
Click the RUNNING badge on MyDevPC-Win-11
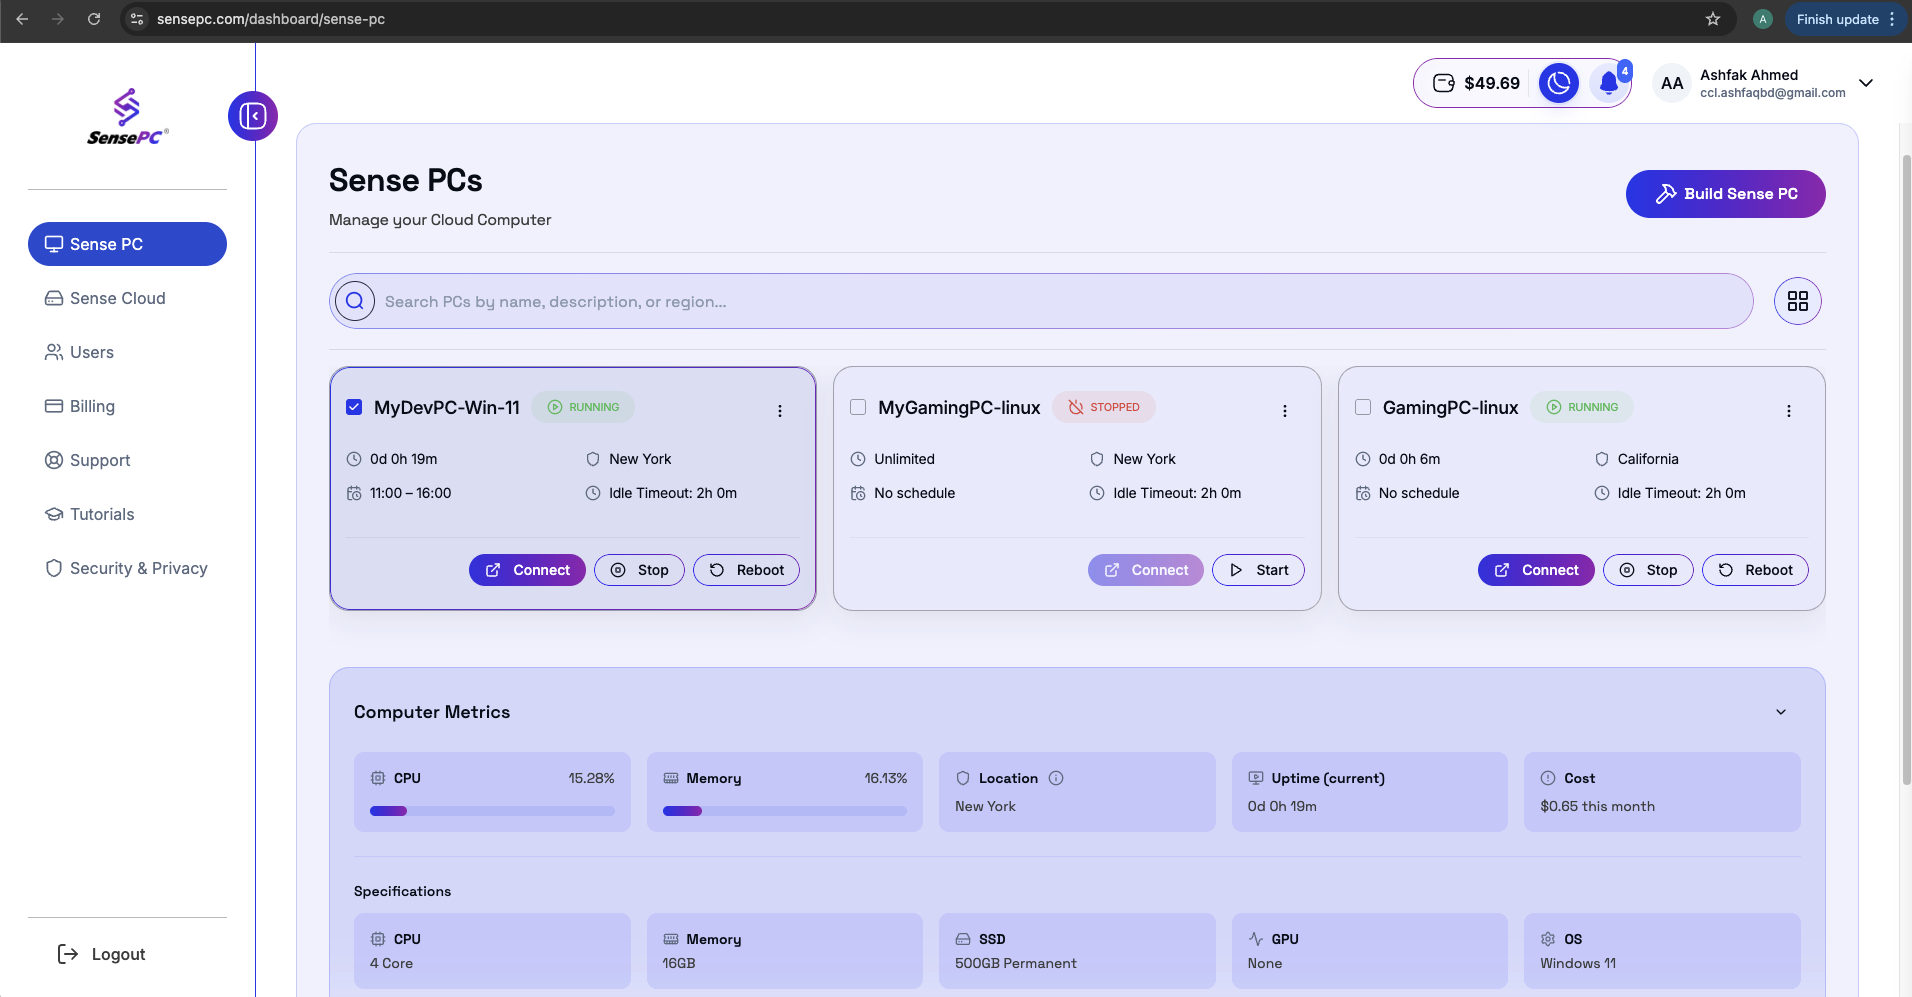(x=583, y=407)
